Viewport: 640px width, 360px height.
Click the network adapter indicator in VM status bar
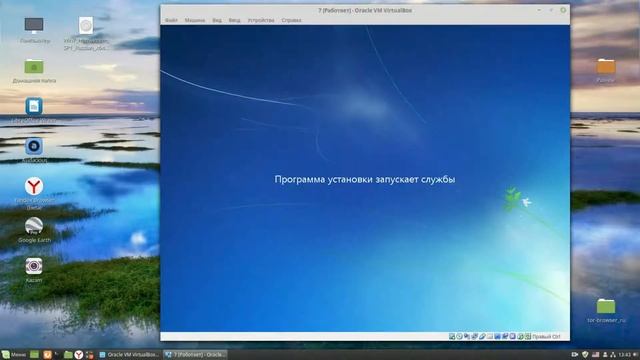[x=474, y=336]
